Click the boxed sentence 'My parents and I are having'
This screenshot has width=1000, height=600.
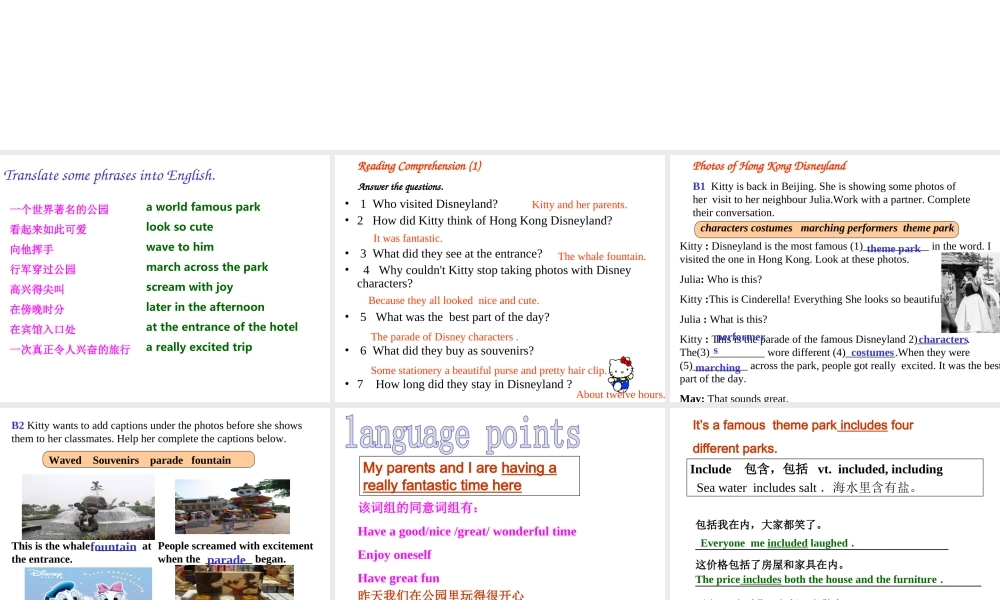point(469,476)
